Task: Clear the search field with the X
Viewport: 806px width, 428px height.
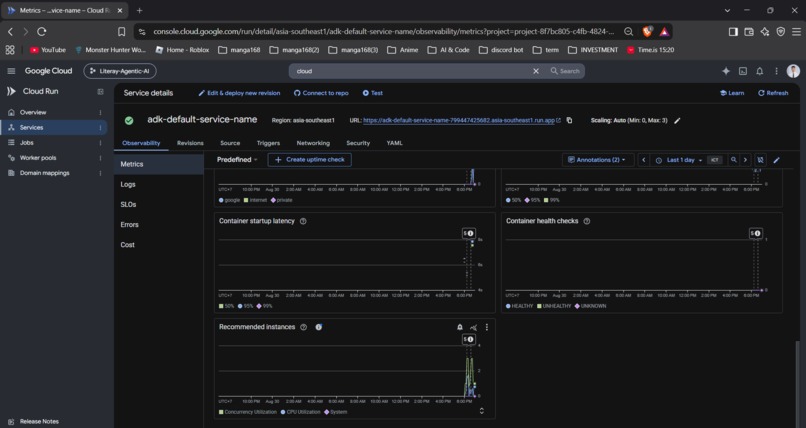Action: pos(536,71)
